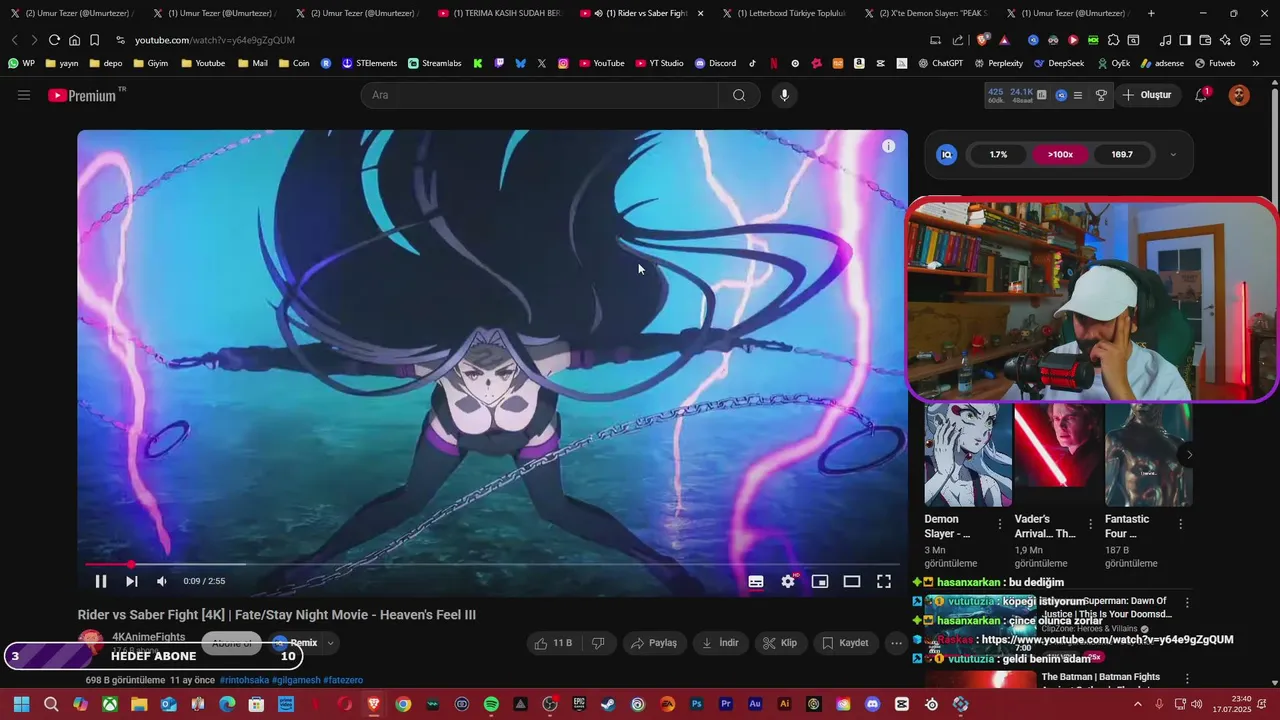Show video info card icon
Image resolution: width=1280 pixels, height=720 pixels.
tap(888, 146)
